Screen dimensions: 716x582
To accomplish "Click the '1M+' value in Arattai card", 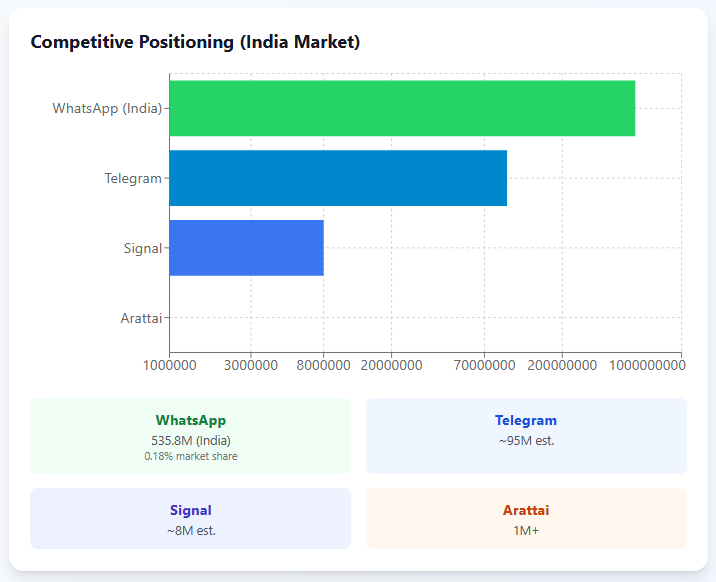I will click(x=526, y=530).
